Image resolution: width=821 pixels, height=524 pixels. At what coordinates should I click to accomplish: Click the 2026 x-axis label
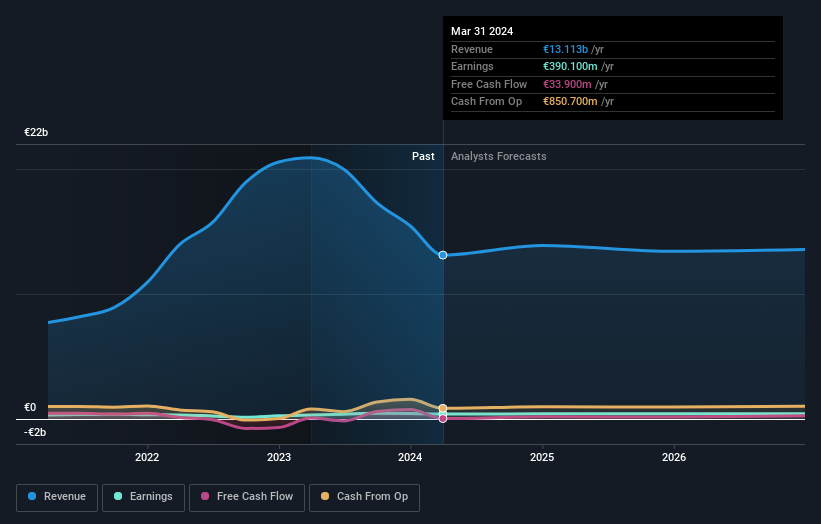click(x=674, y=457)
